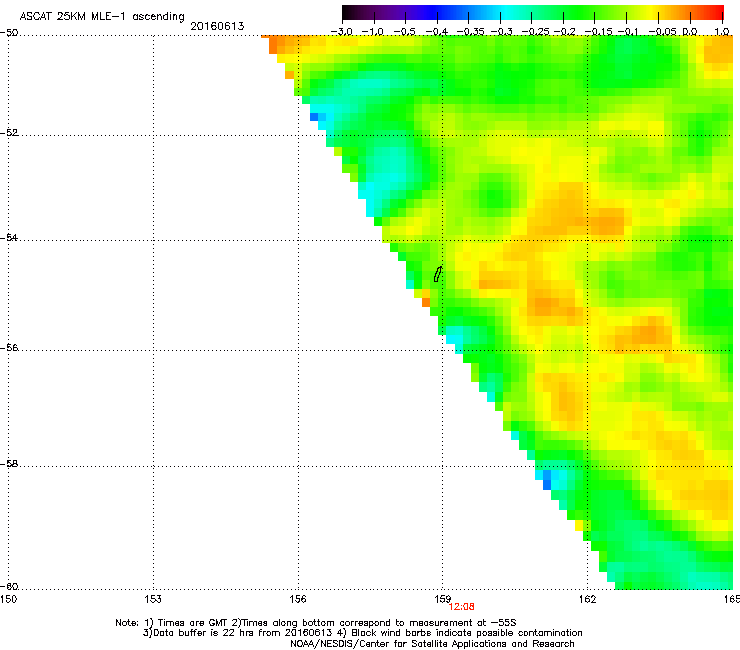Image resolution: width=740 pixels, height=650 pixels.
Task: Click the small black island outline near 159
Action: point(438,274)
